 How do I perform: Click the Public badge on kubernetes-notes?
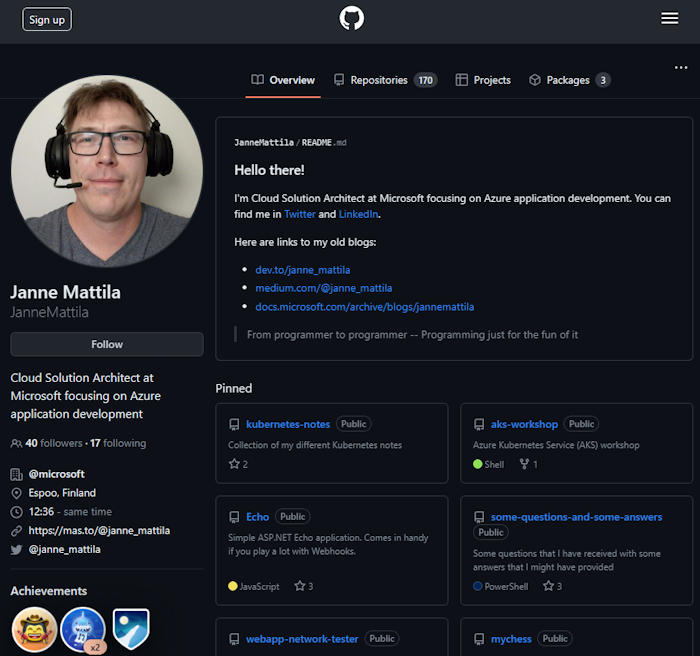354,424
